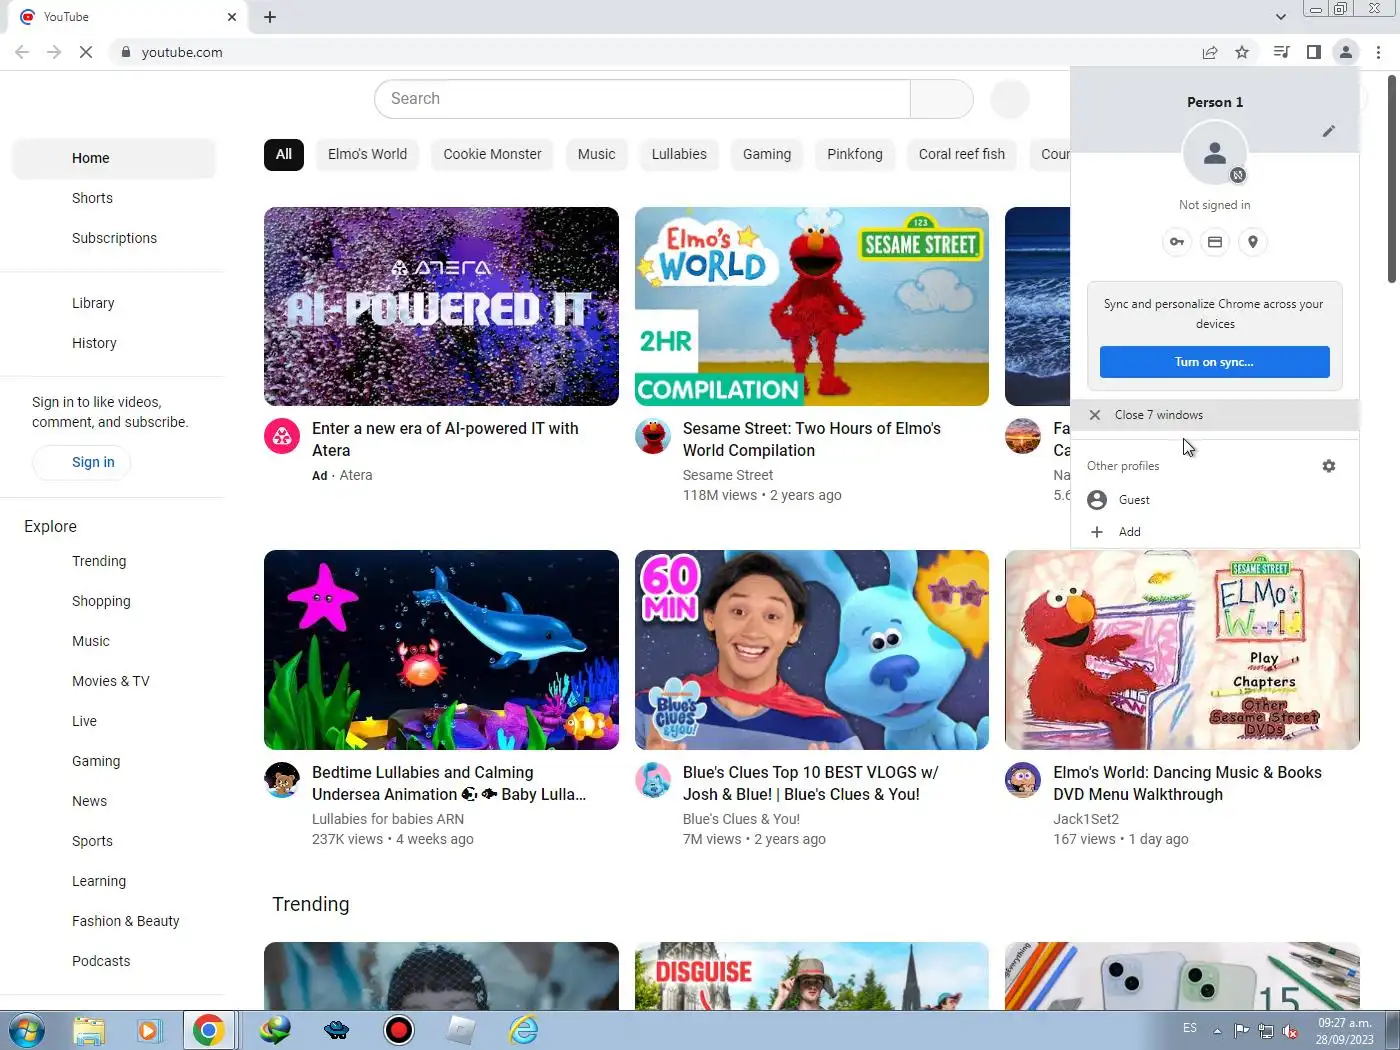Viewport: 1400px width, 1050px height.
Task: Select Guest profile
Action: [x=1215, y=500]
